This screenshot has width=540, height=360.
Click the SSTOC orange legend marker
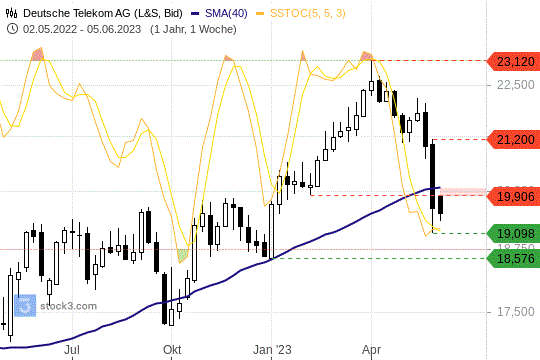pyautogui.click(x=260, y=14)
